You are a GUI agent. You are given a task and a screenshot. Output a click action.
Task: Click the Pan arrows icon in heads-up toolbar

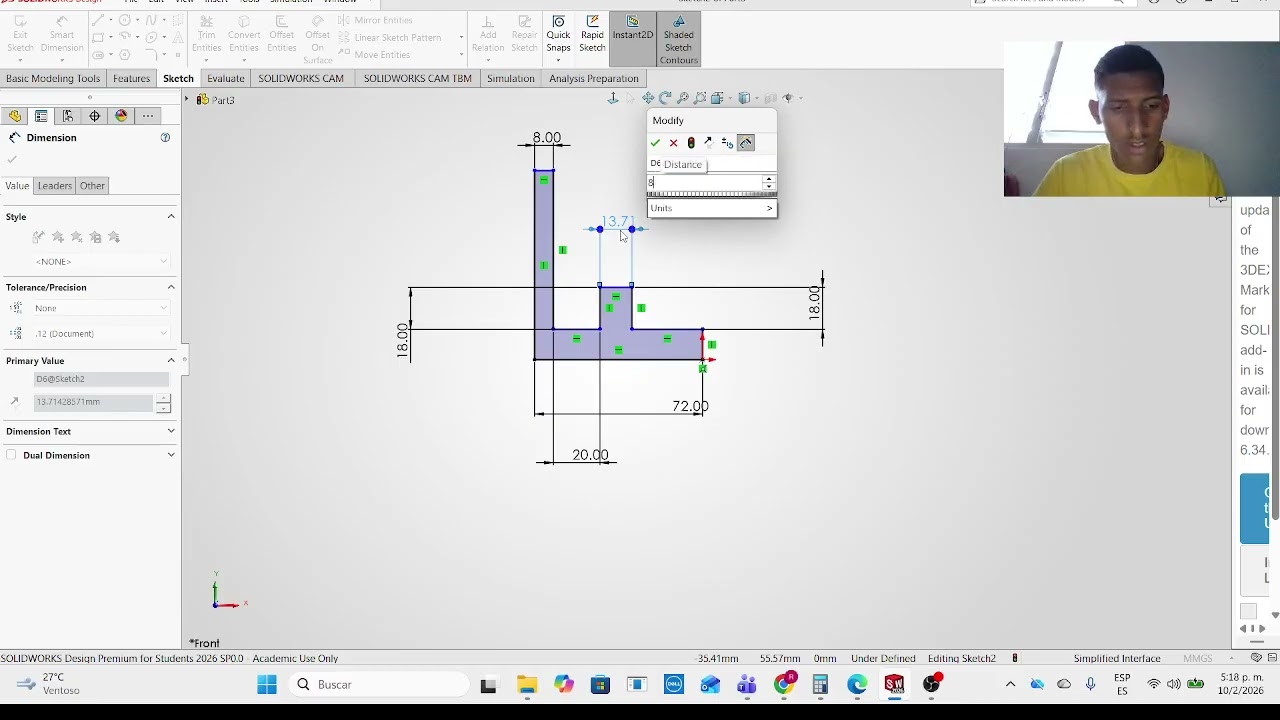click(648, 98)
